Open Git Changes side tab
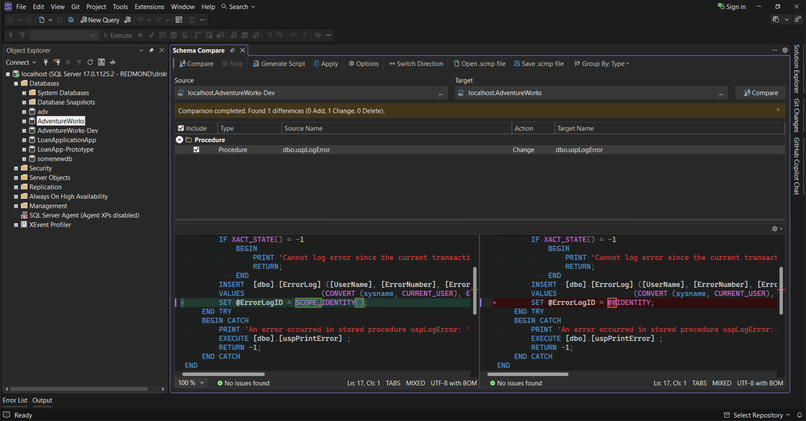Viewport: 806px width, 421px height. 796,115
